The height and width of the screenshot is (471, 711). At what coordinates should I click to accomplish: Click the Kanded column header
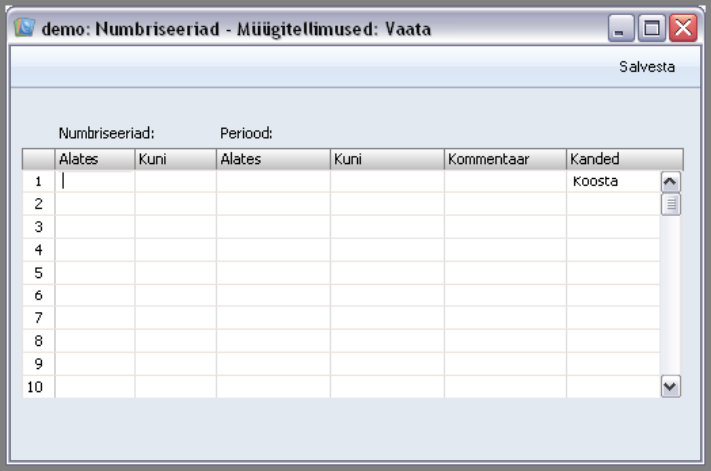624,159
